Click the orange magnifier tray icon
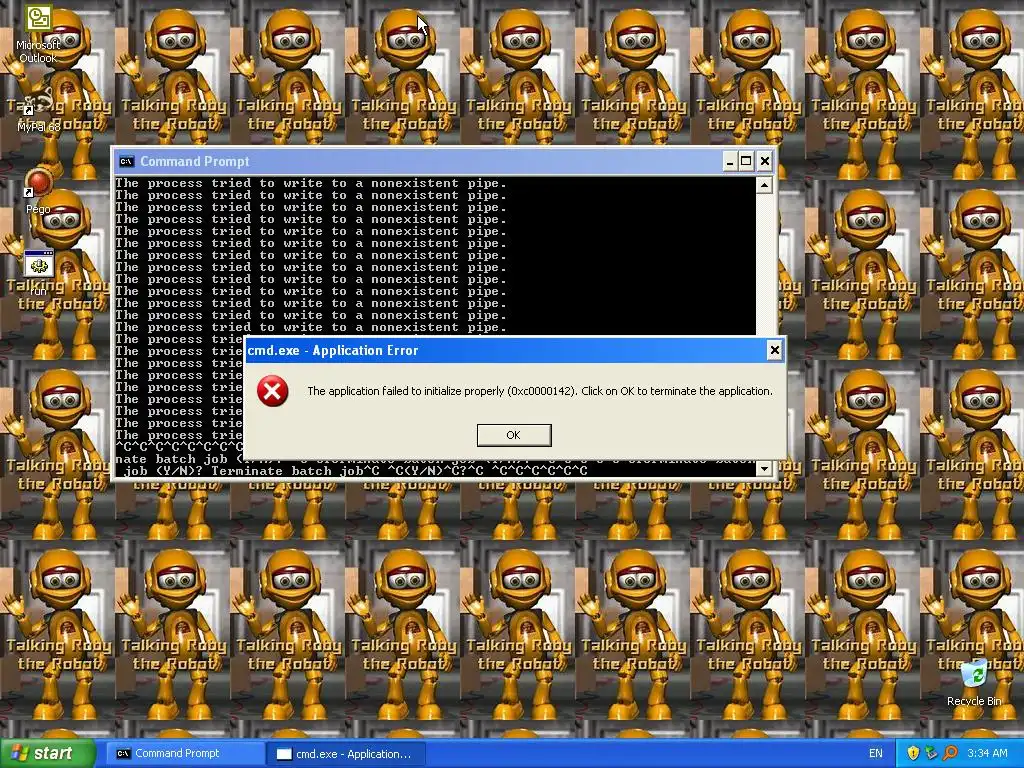The image size is (1024, 768). coord(950,753)
